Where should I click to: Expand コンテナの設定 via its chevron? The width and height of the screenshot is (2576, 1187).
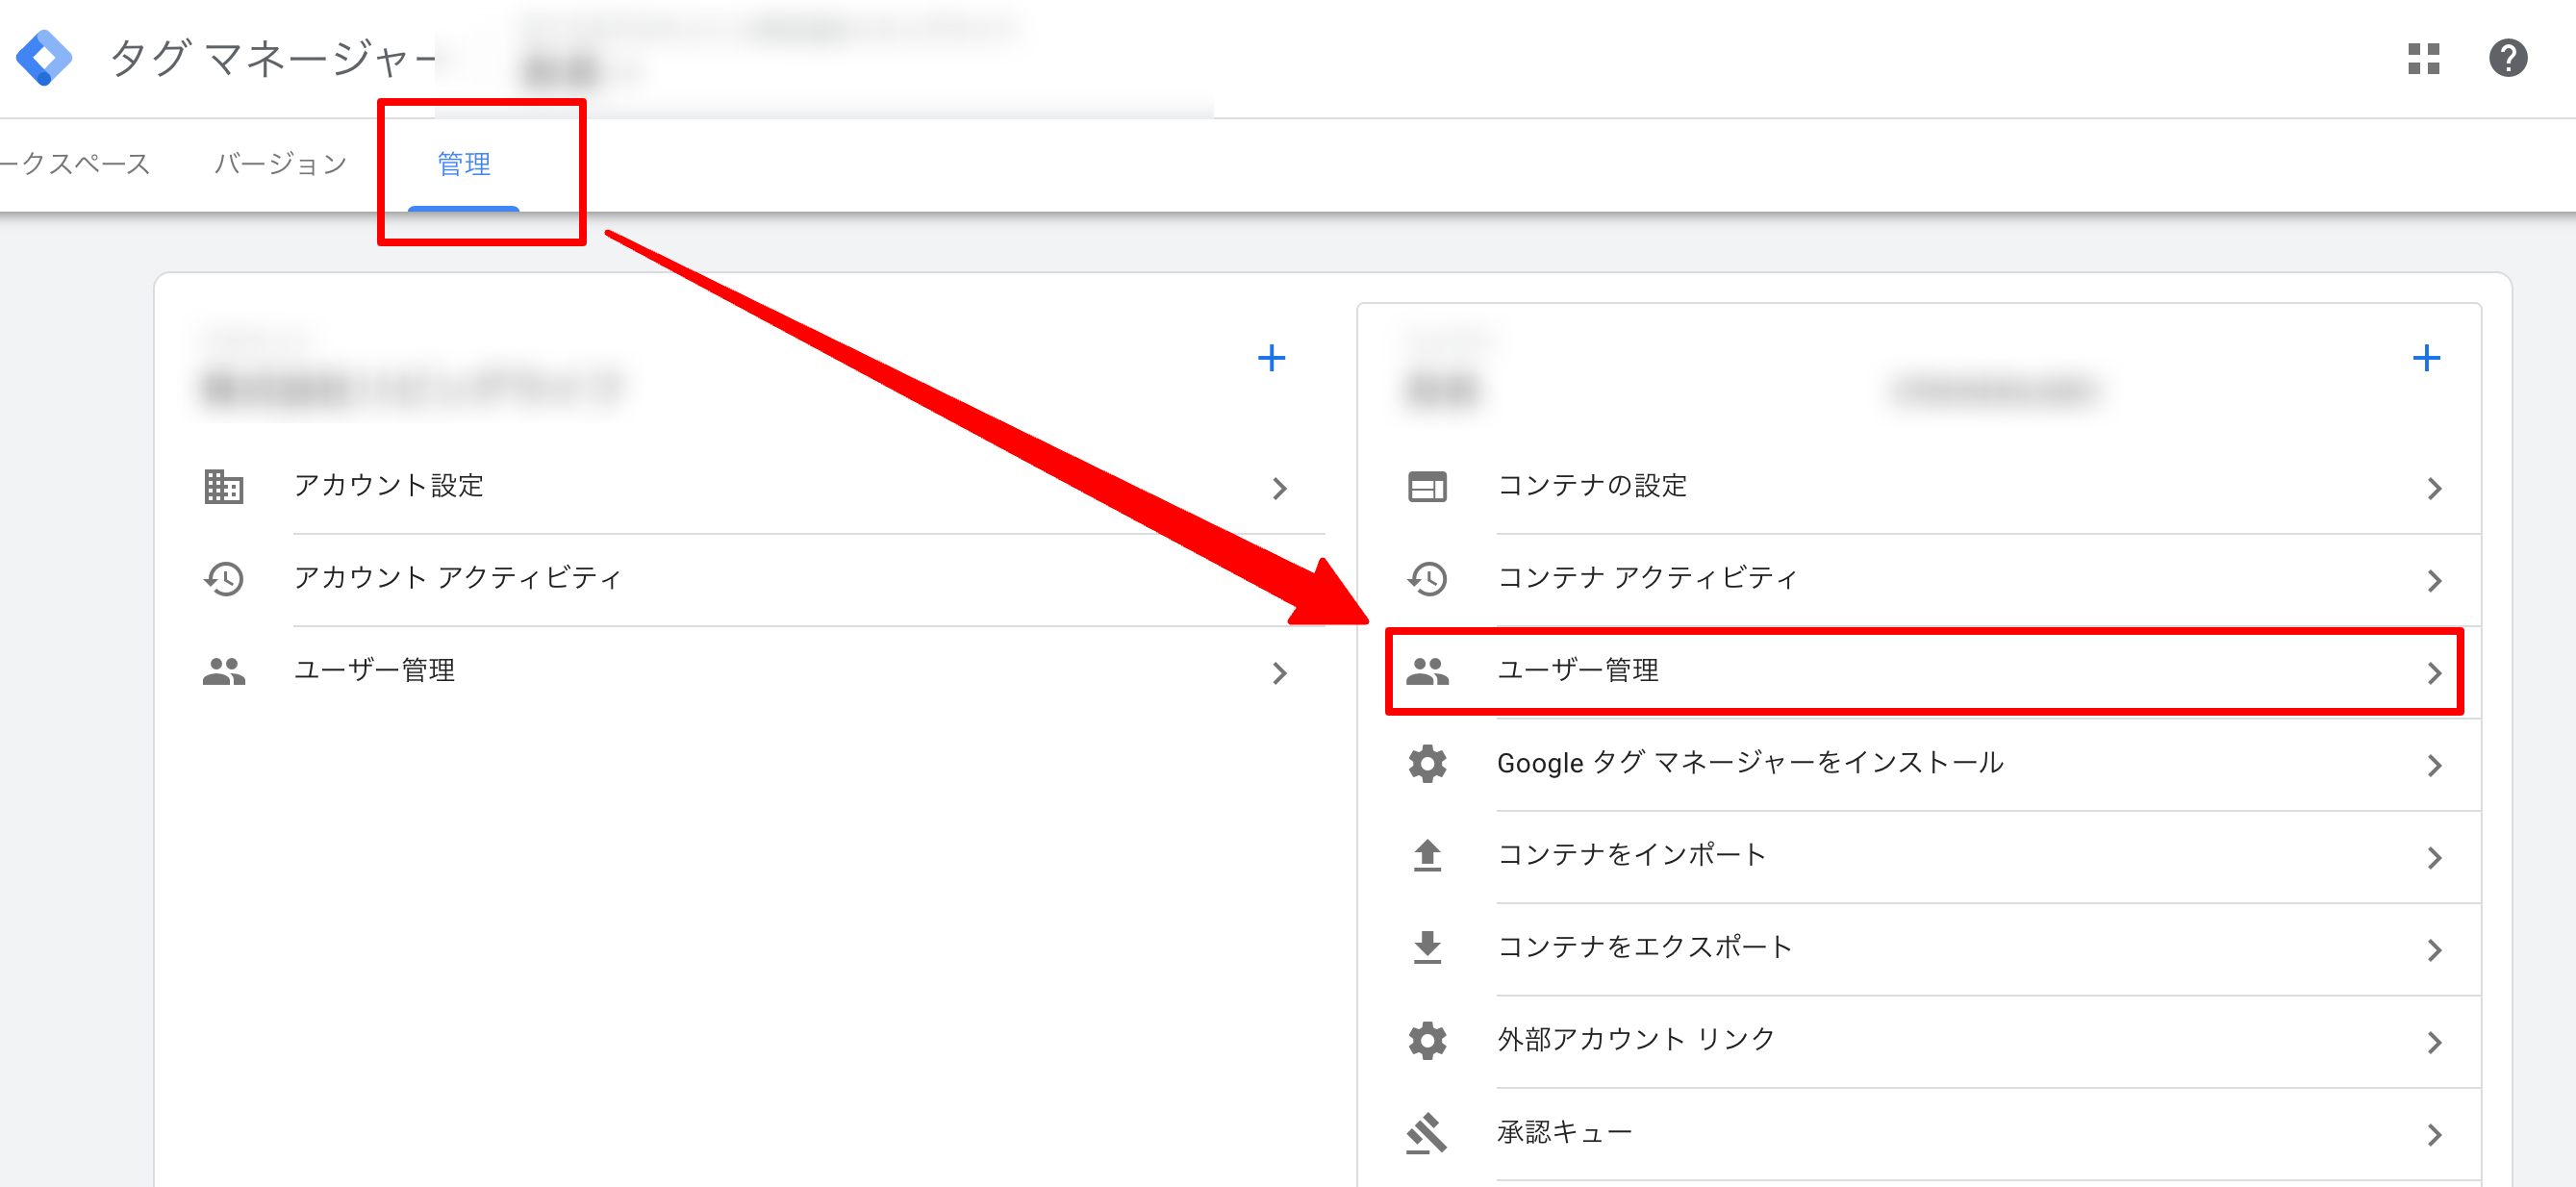pyautogui.click(x=2434, y=487)
